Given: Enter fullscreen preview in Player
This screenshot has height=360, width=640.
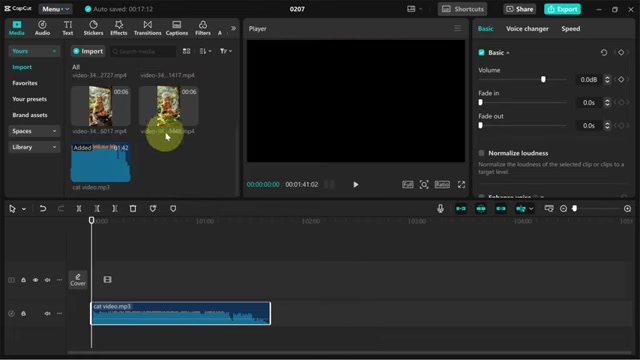Looking at the screenshot, I should point(461,184).
